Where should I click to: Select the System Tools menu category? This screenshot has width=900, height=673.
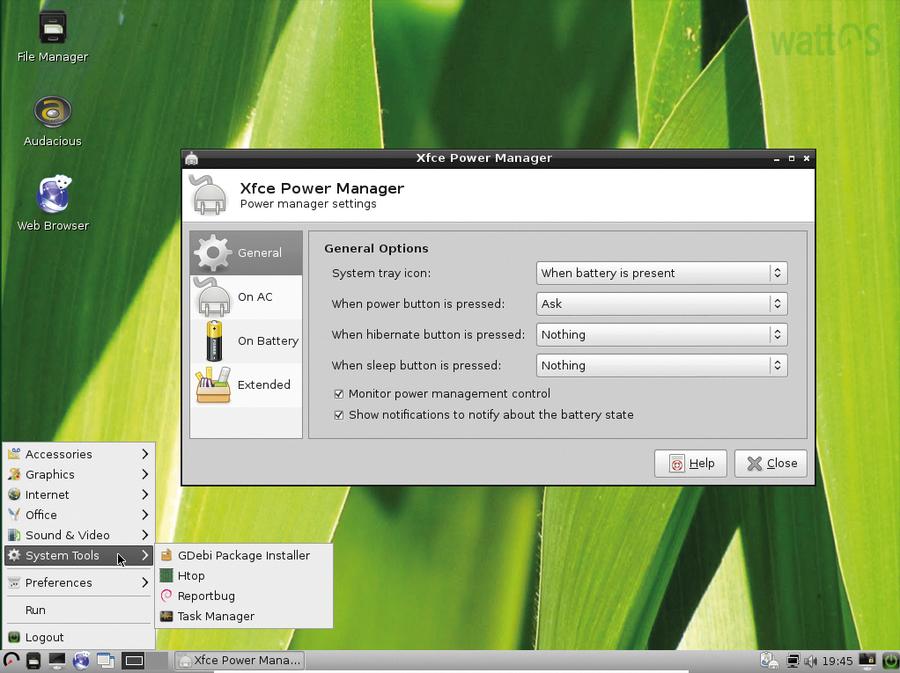click(x=79, y=555)
